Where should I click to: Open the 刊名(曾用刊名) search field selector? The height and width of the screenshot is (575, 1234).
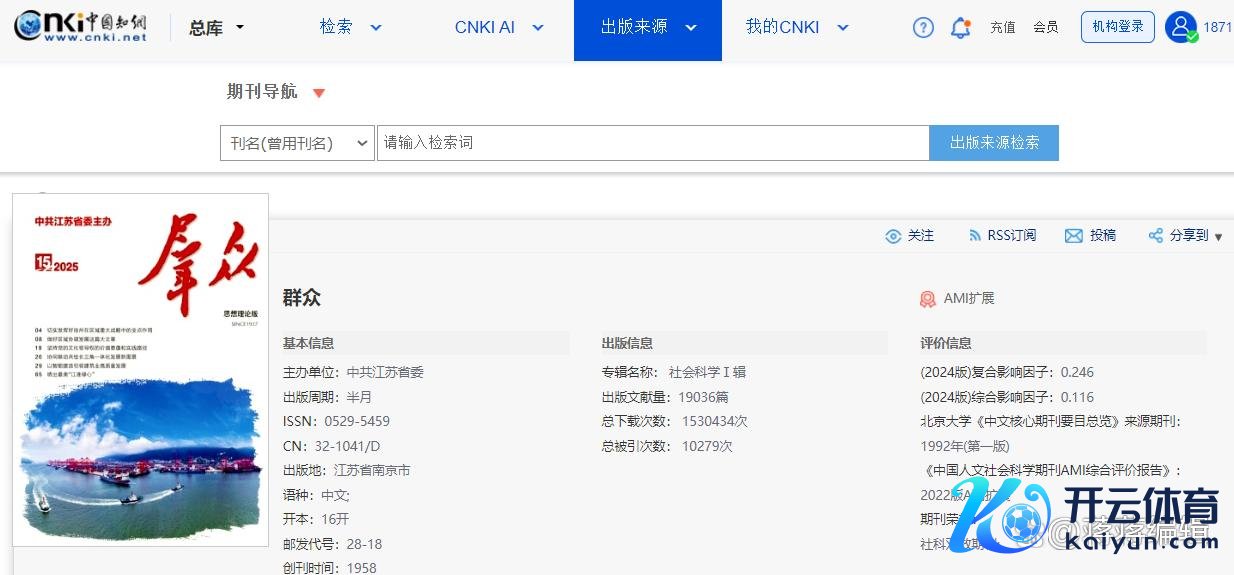point(297,143)
